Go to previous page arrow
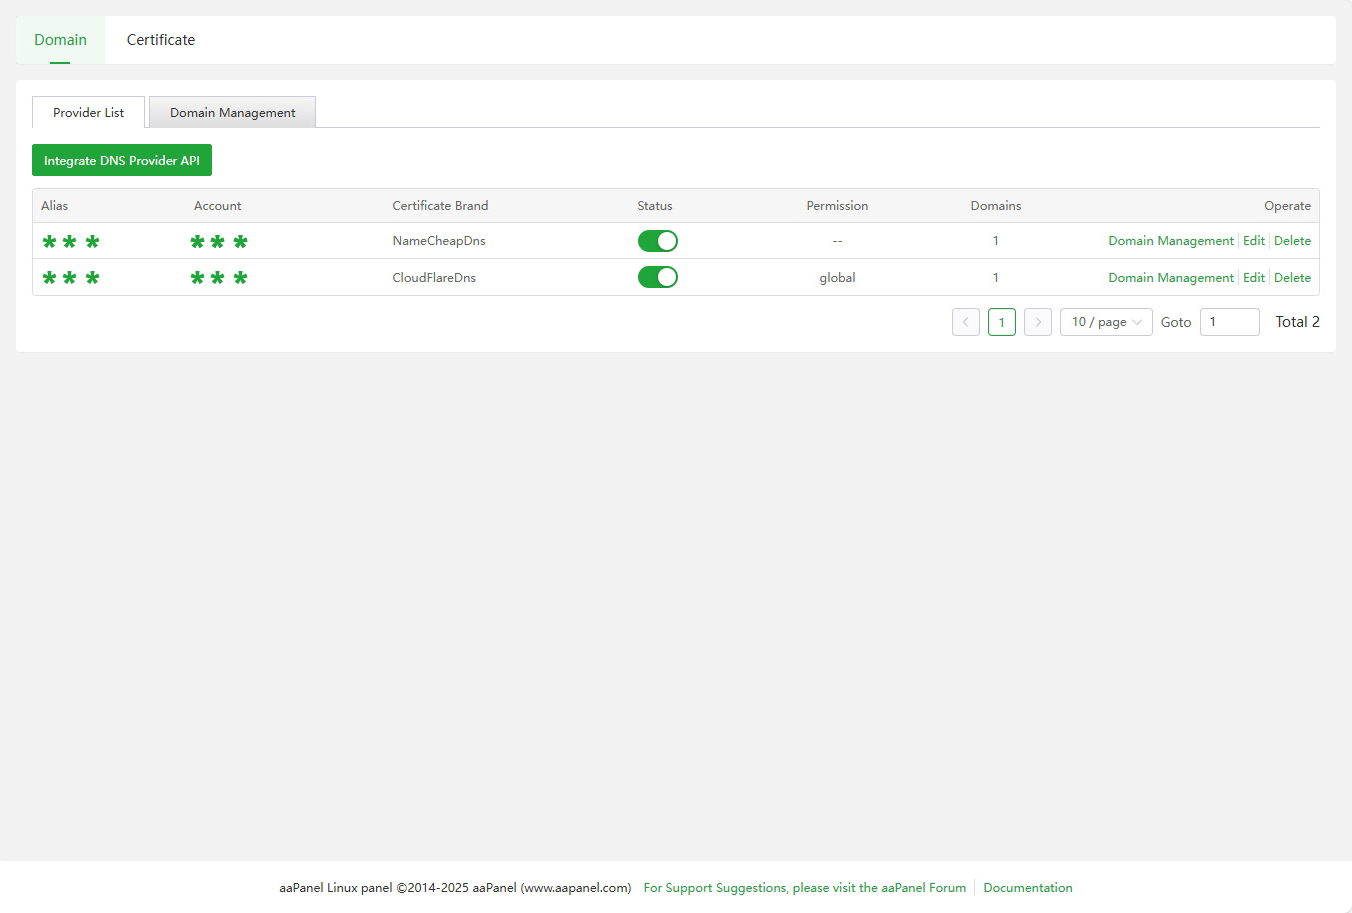The height and width of the screenshot is (913, 1352). [965, 322]
